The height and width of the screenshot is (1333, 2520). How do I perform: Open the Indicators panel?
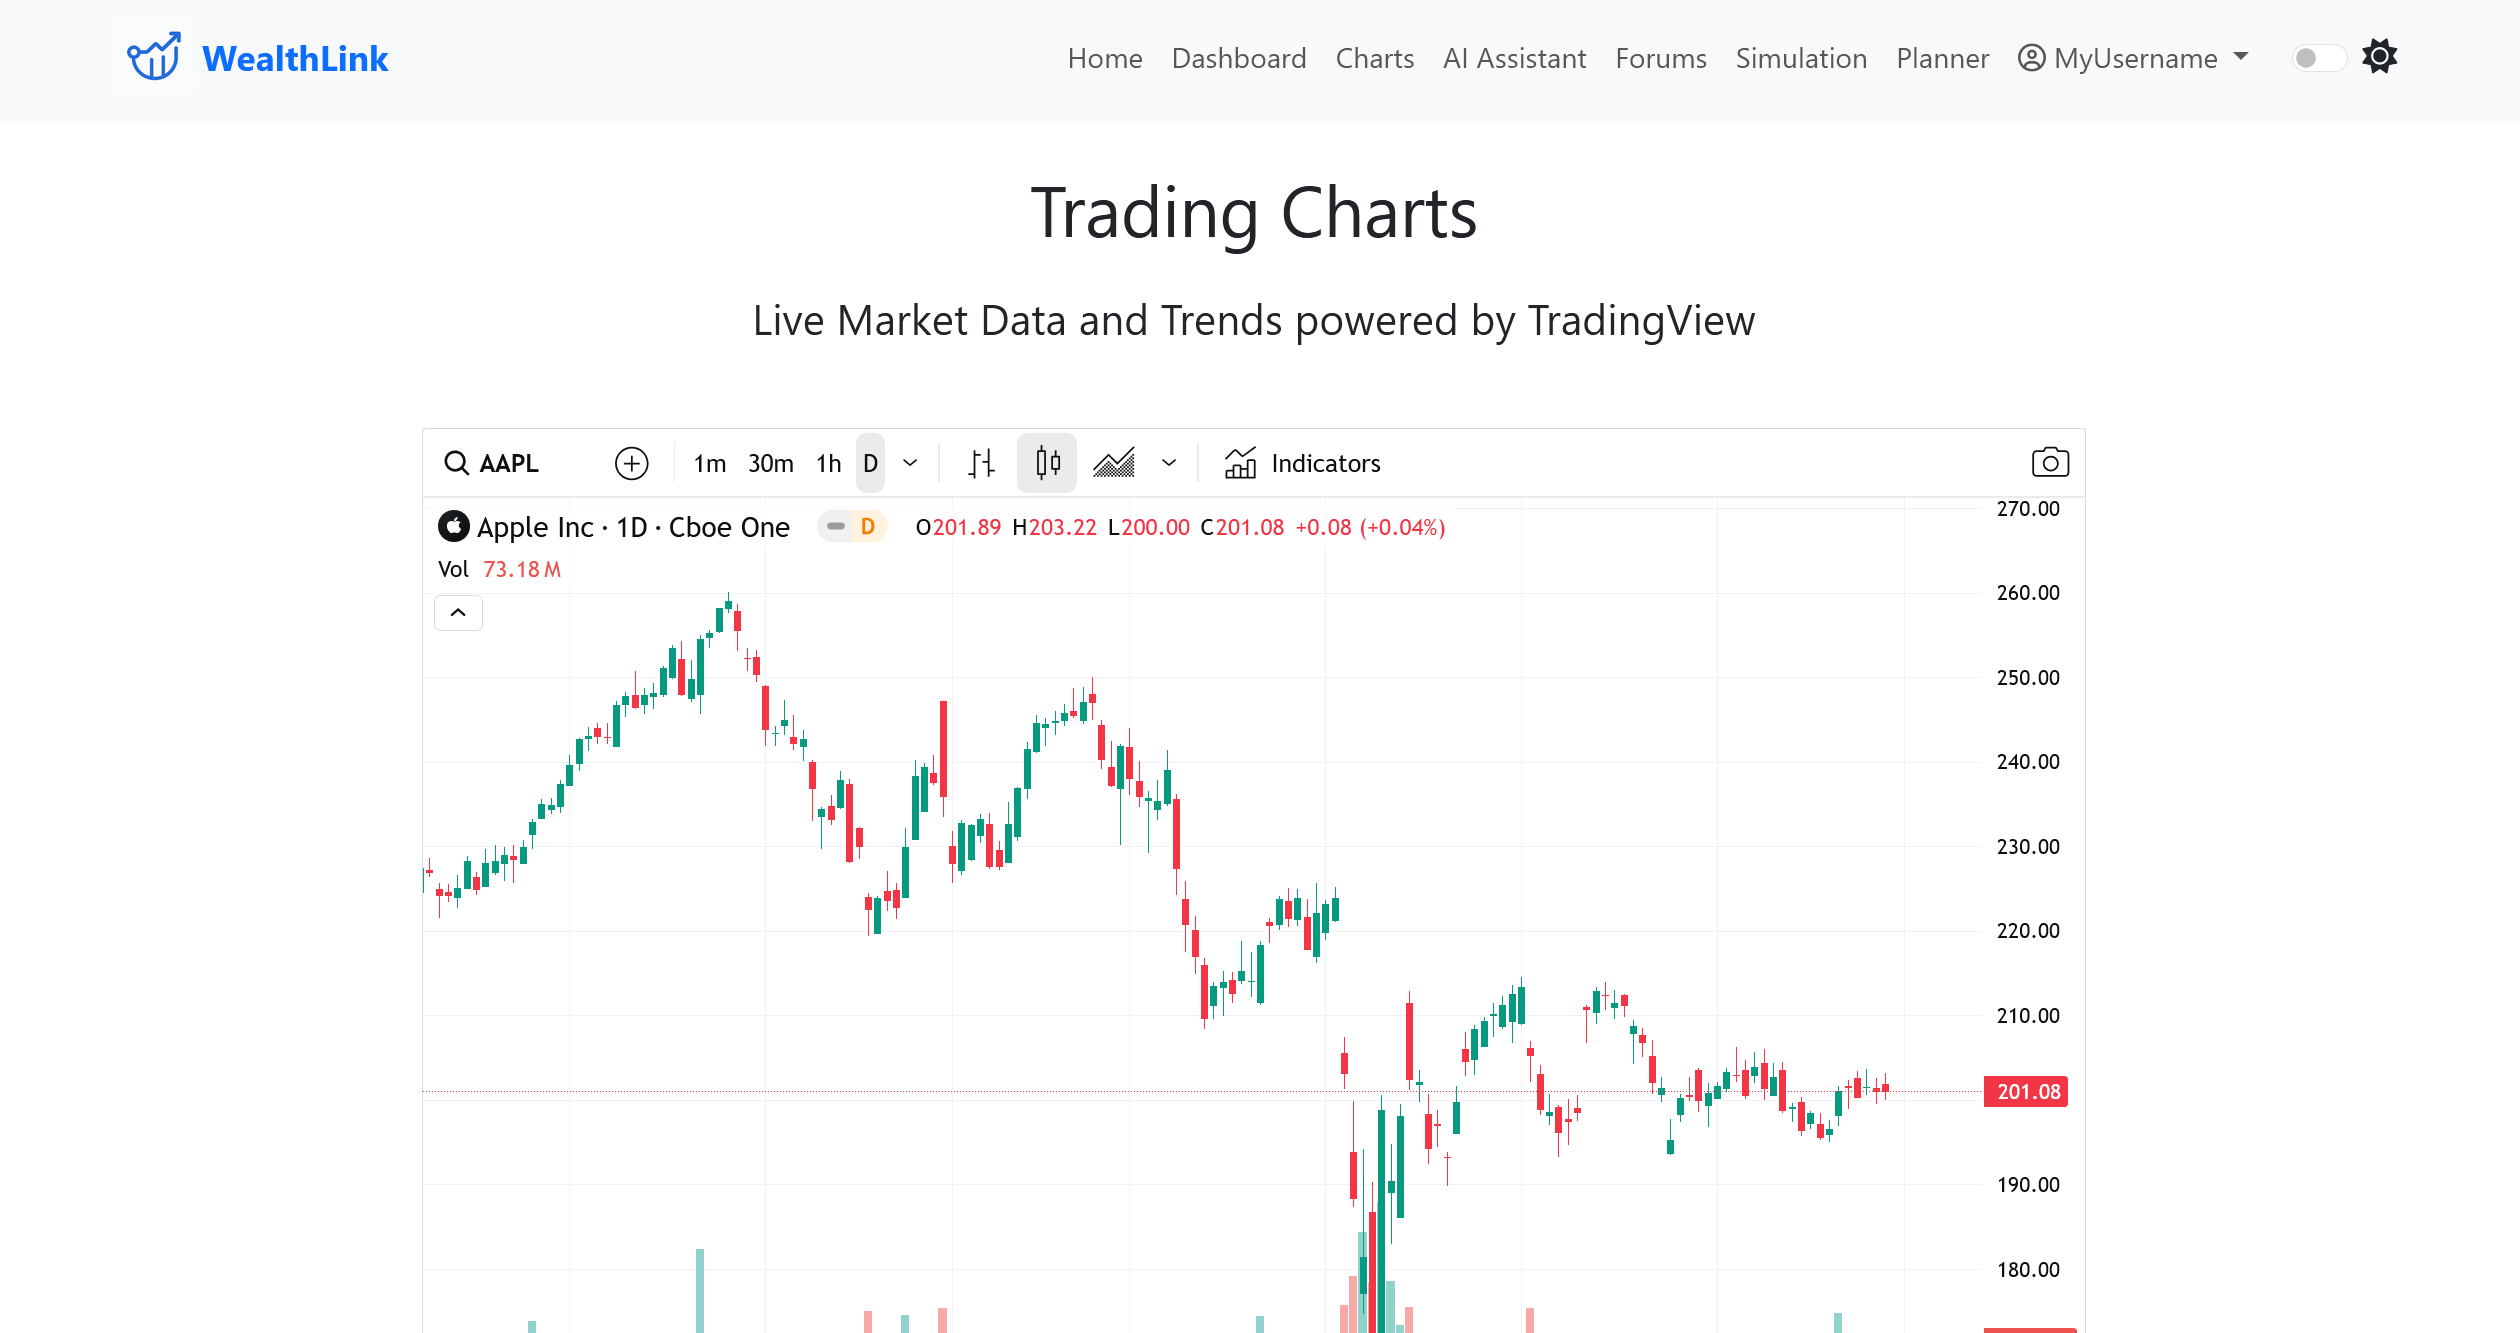(1302, 463)
